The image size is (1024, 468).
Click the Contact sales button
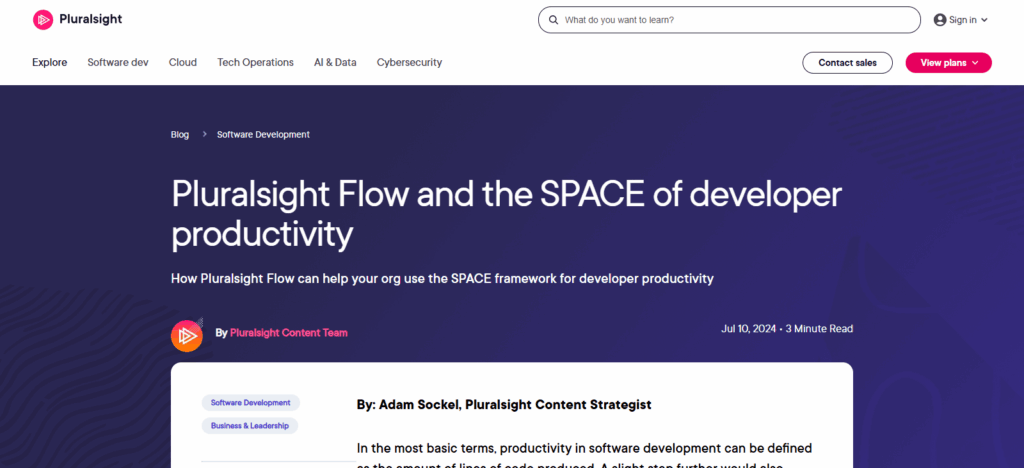(x=847, y=62)
